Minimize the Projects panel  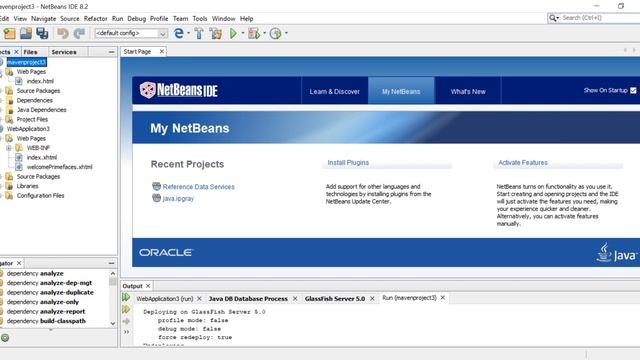pyautogui.click(x=111, y=52)
